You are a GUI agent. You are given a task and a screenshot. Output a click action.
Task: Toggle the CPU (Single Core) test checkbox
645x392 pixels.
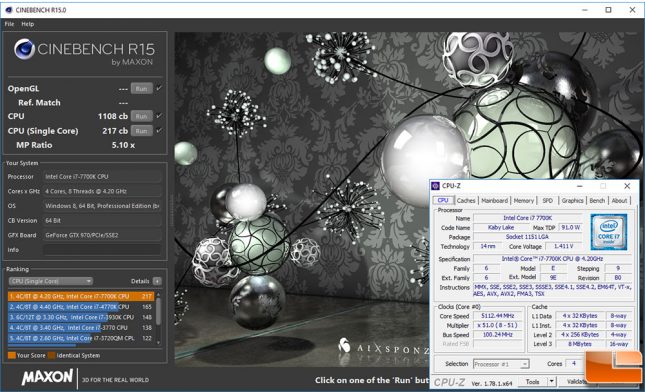(x=159, y=130)
